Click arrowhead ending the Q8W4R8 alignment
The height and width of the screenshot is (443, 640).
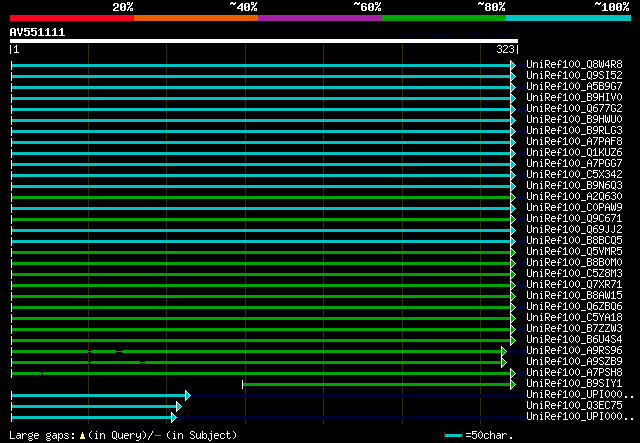pyautogui.click(x=513, y=65)
